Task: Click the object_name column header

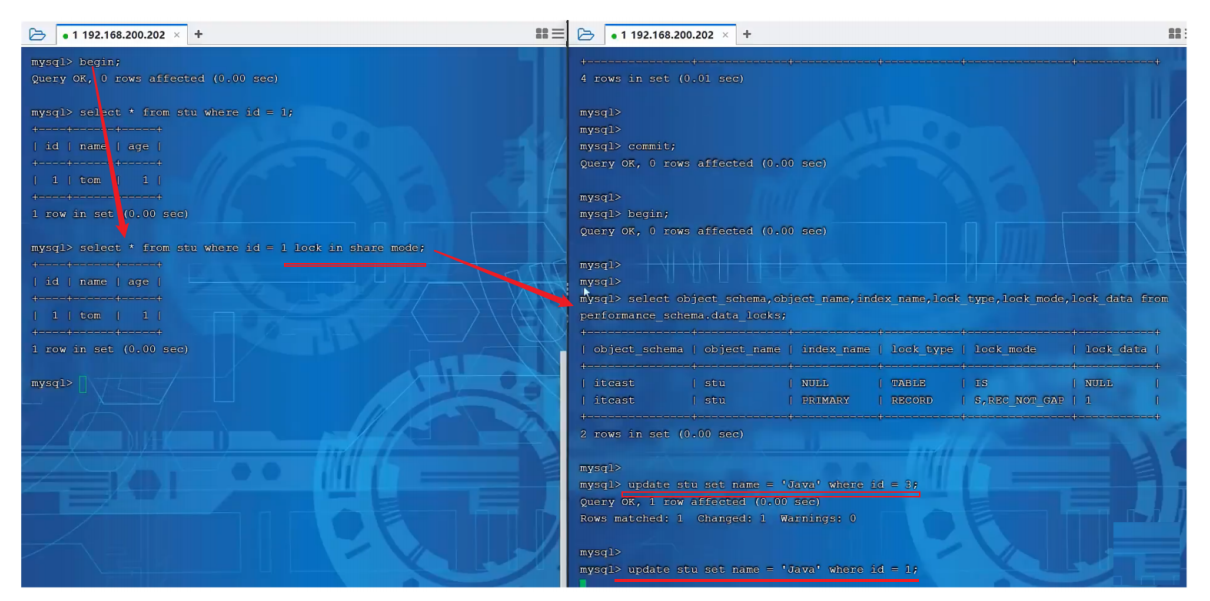Action: click(x=742, y=349)
